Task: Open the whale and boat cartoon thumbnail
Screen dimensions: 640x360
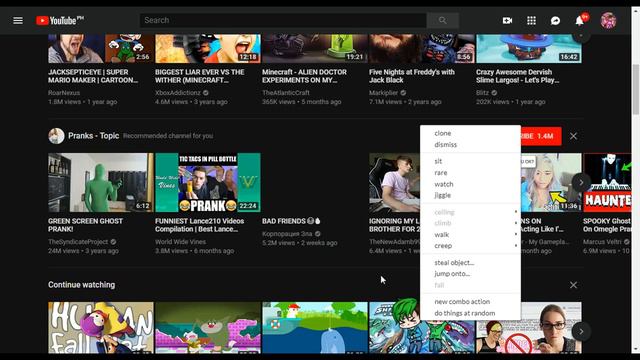Action: click(x=315, y=328)
